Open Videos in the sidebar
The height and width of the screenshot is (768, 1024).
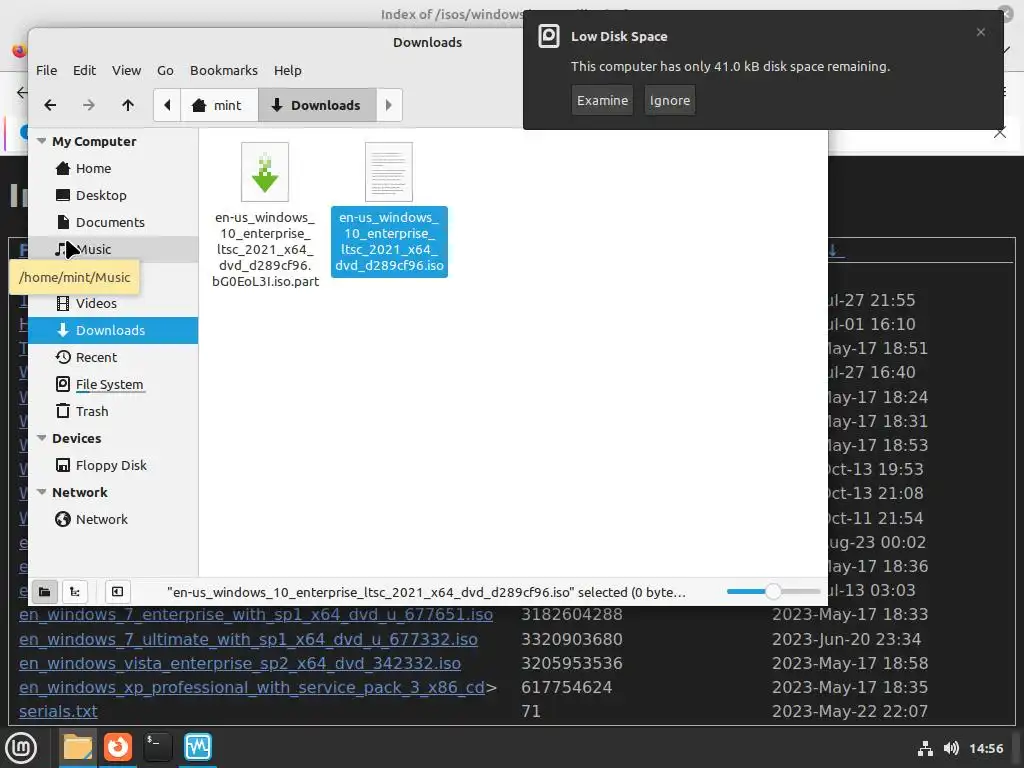113,304
